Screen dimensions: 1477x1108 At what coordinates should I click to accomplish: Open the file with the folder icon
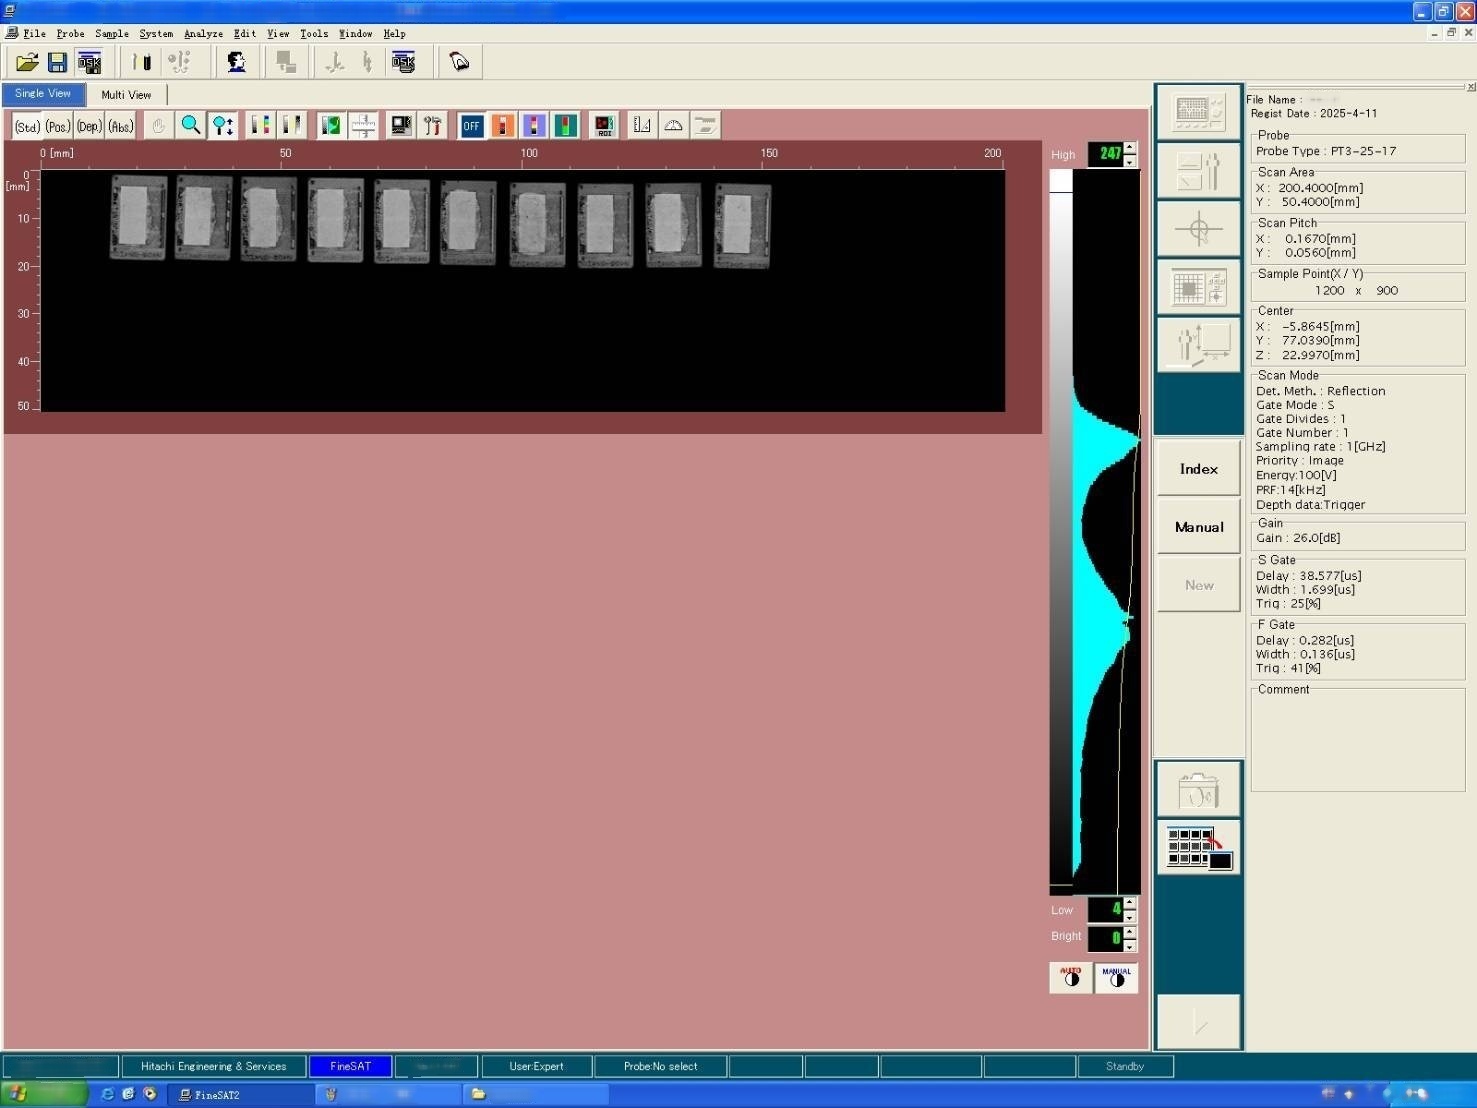click(27, 62)
